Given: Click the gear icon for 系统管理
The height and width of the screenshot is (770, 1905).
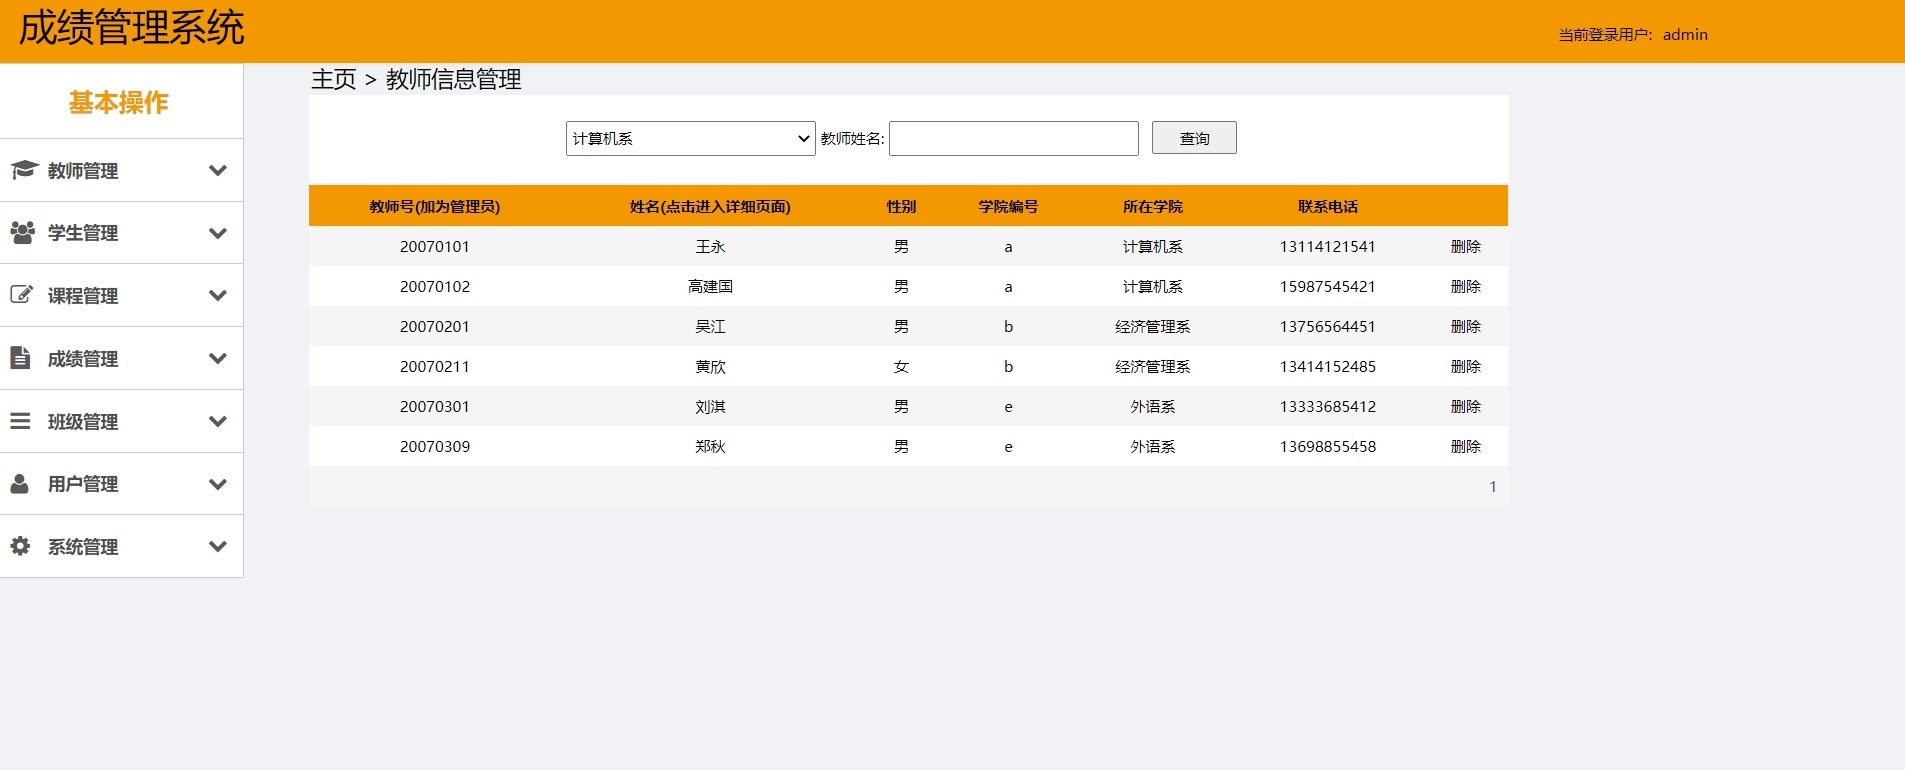Looking at the screenshot, I should [20, 546].
